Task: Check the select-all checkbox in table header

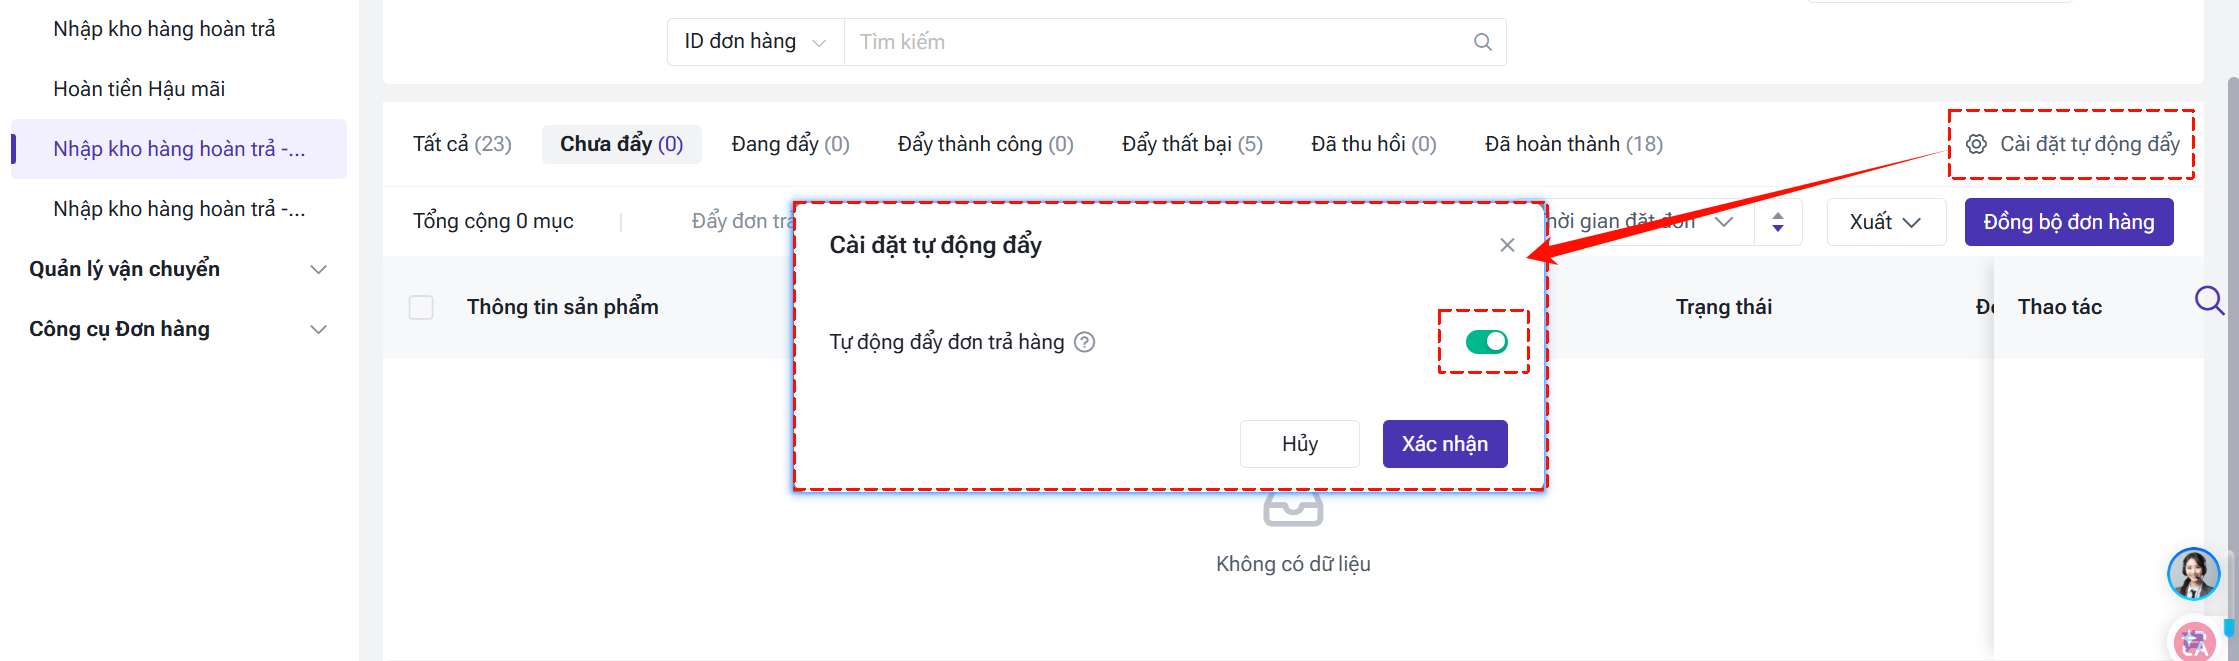Action: coord(421,307)
